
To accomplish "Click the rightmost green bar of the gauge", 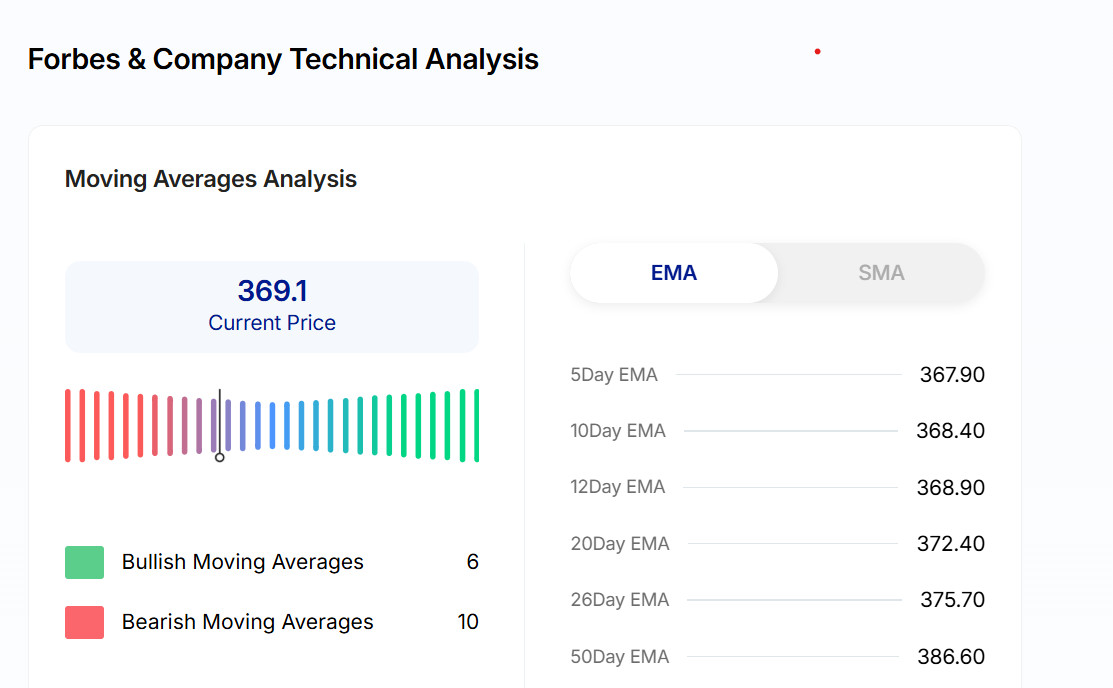I will click(x=477, y=425).
